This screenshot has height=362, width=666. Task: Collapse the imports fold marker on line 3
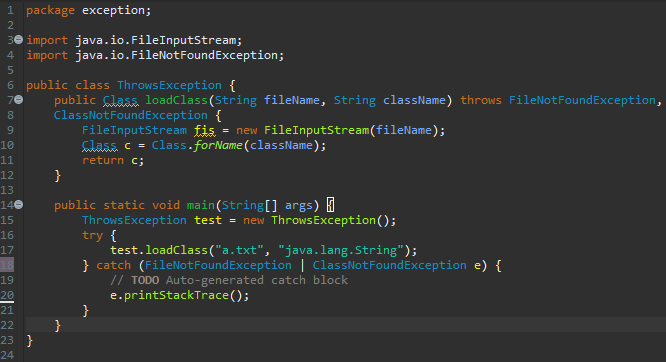tap(18, 40)
